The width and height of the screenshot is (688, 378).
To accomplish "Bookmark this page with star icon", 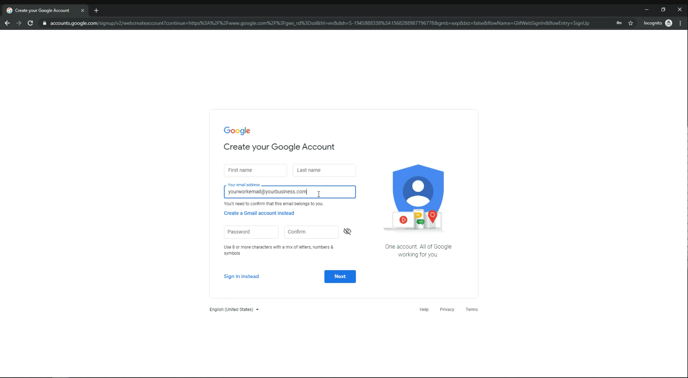I will click(x=631, y=23).
